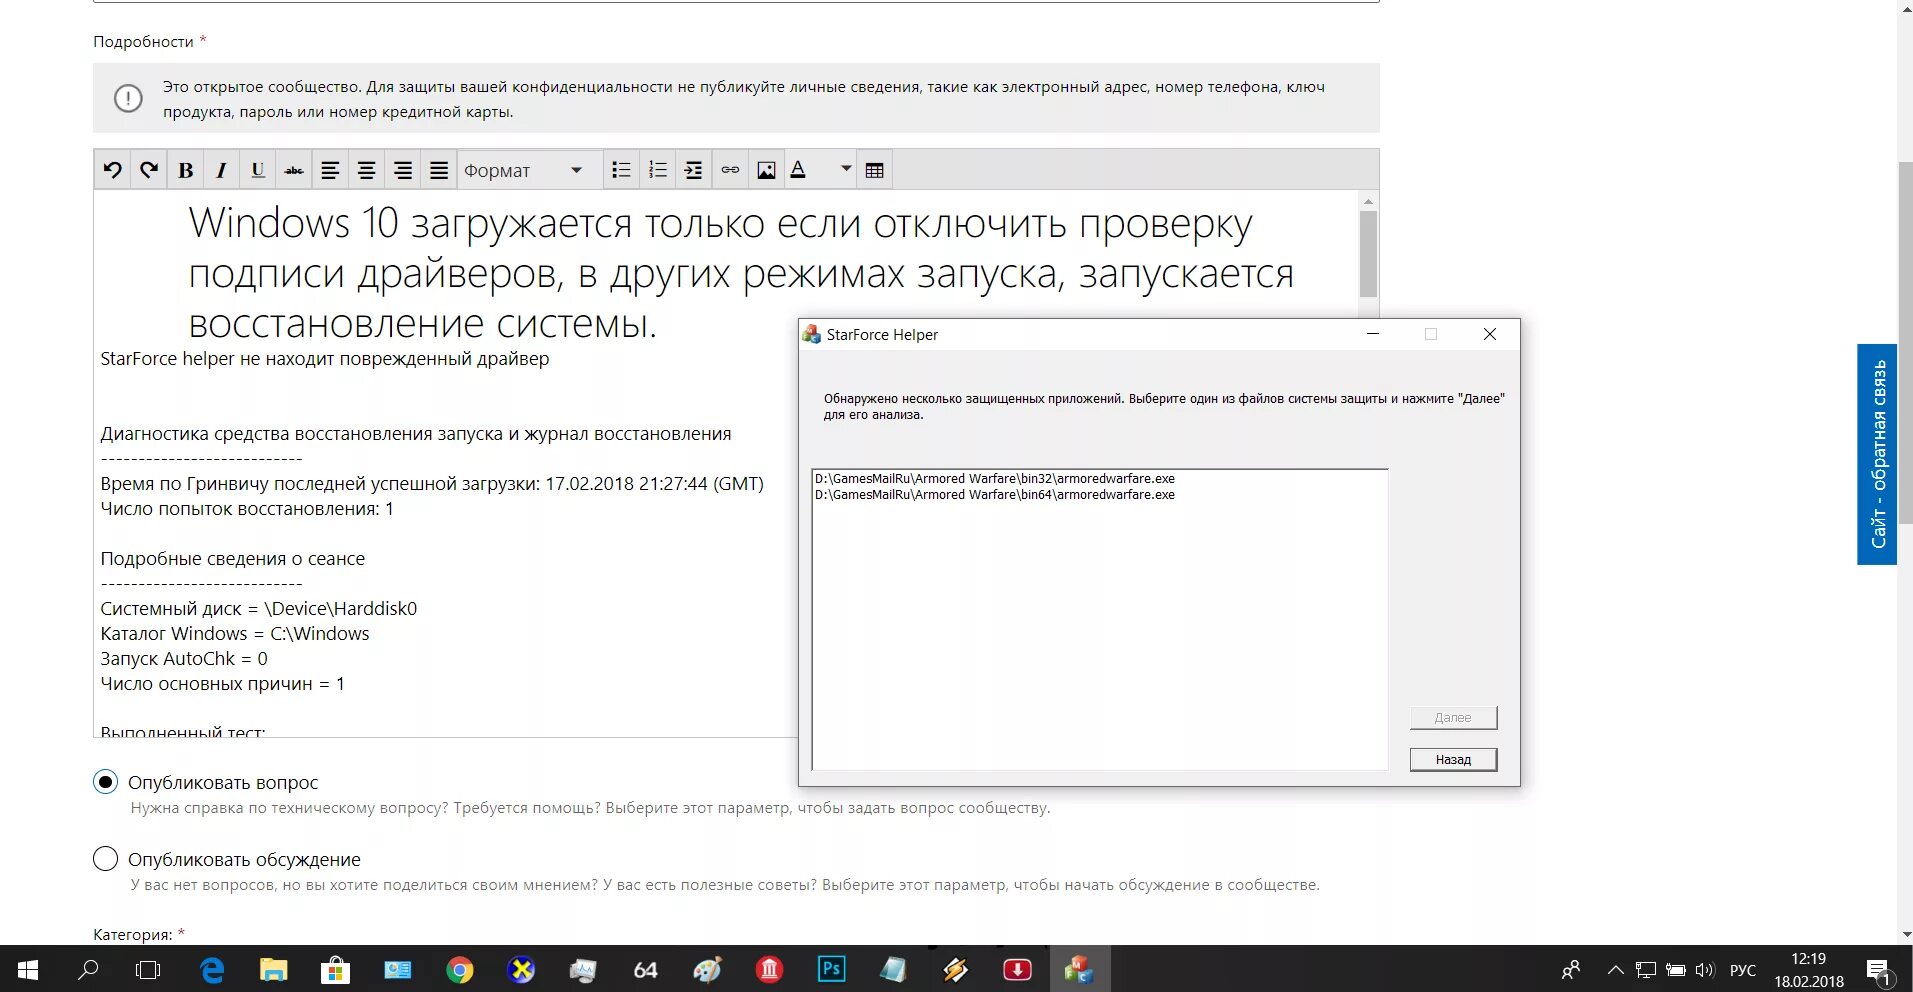Viewport: 1913px width, 992px height.
Task: Insert an image into the post
Action: click(766, 170)
